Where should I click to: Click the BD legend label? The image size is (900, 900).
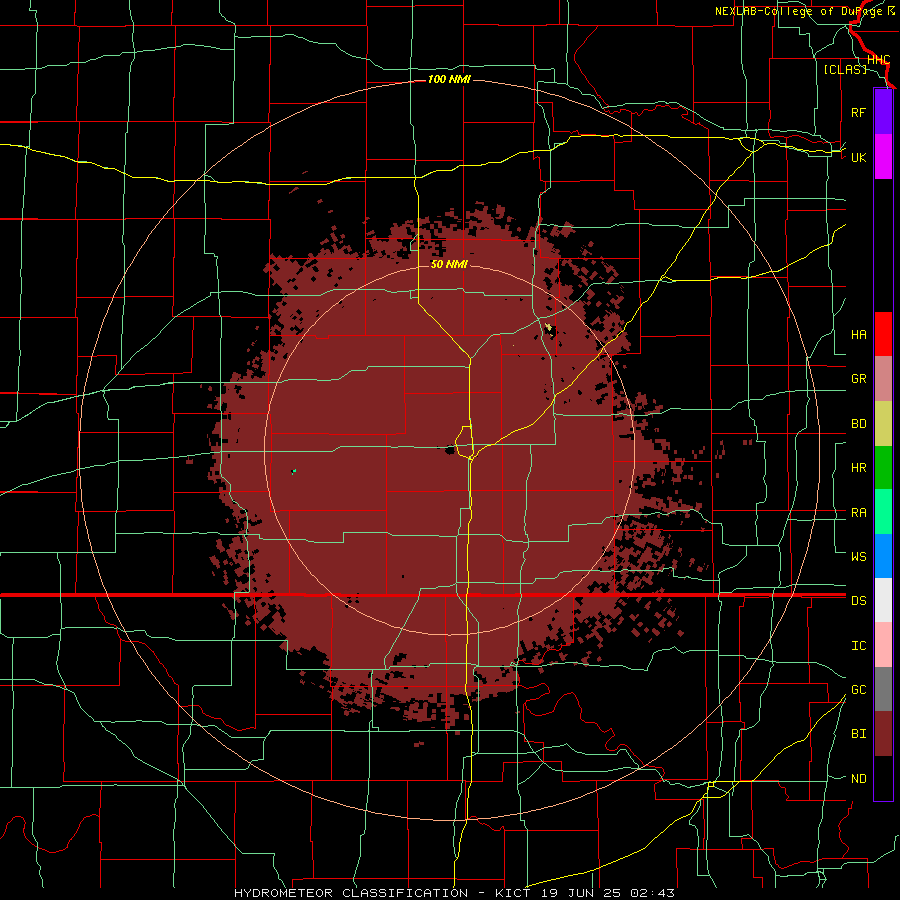[x=859, y=424]
